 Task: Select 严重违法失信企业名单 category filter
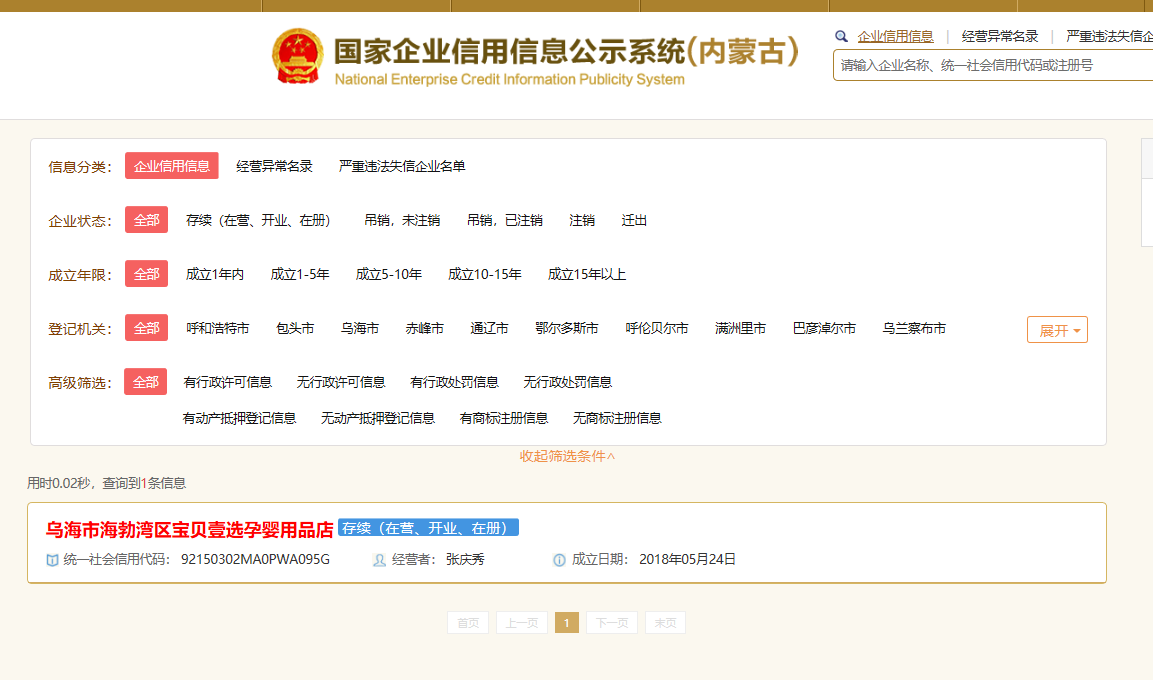pos(402,166)
